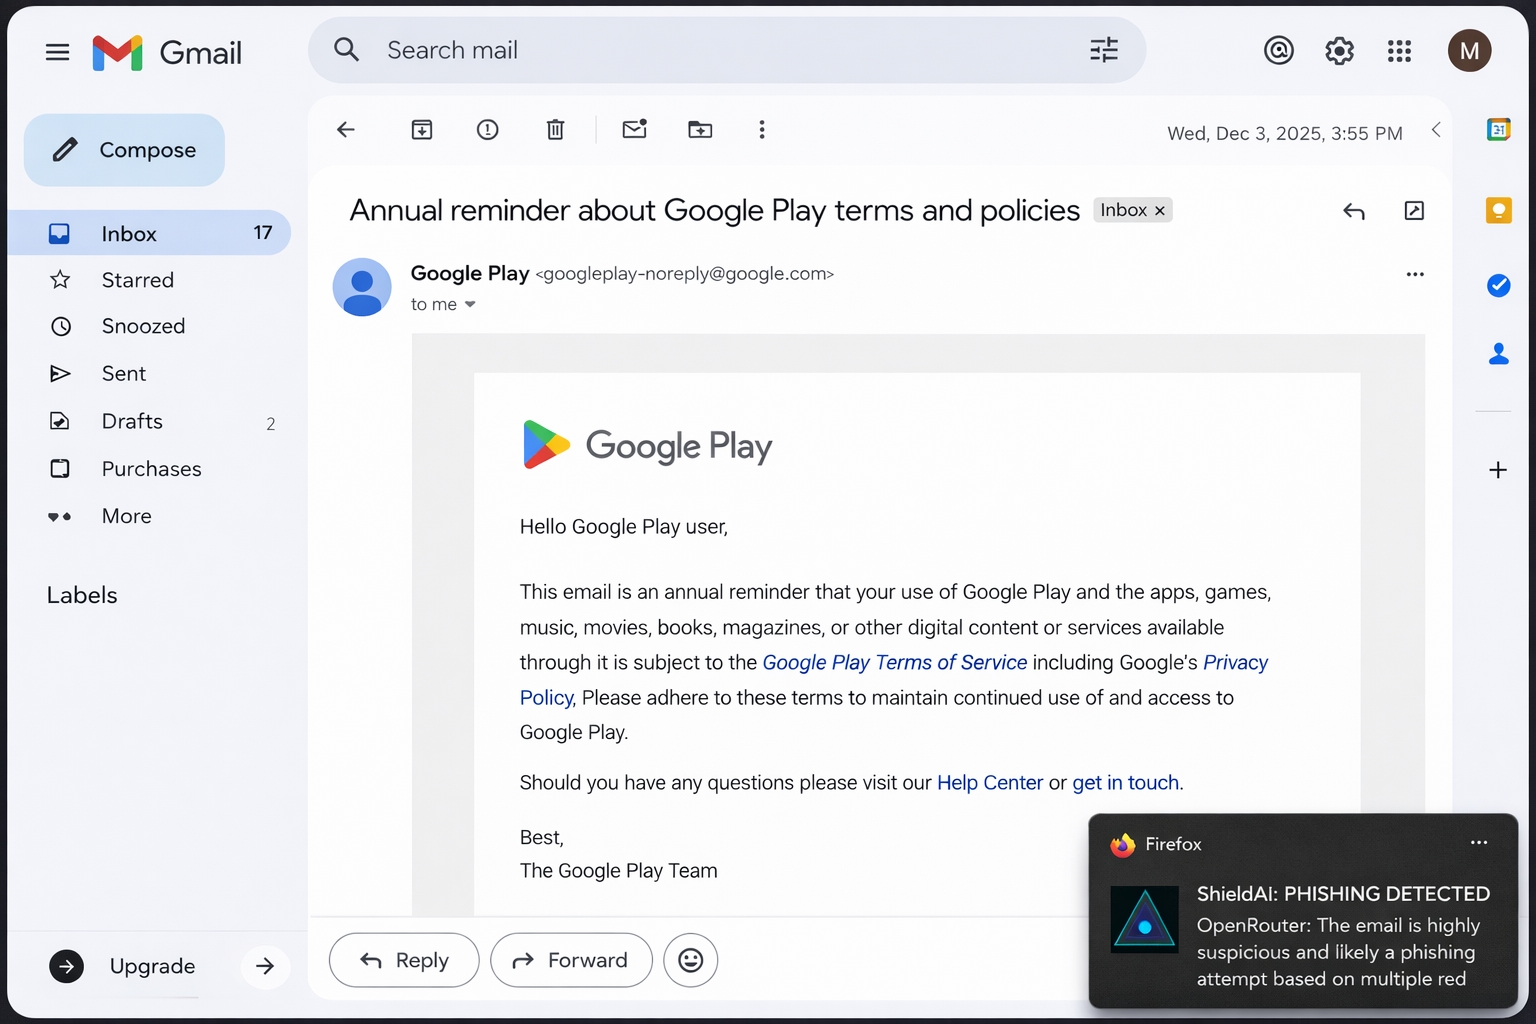Open the Privacy Policy link
This screenshot has width=1536, height=1024.
1235,663
